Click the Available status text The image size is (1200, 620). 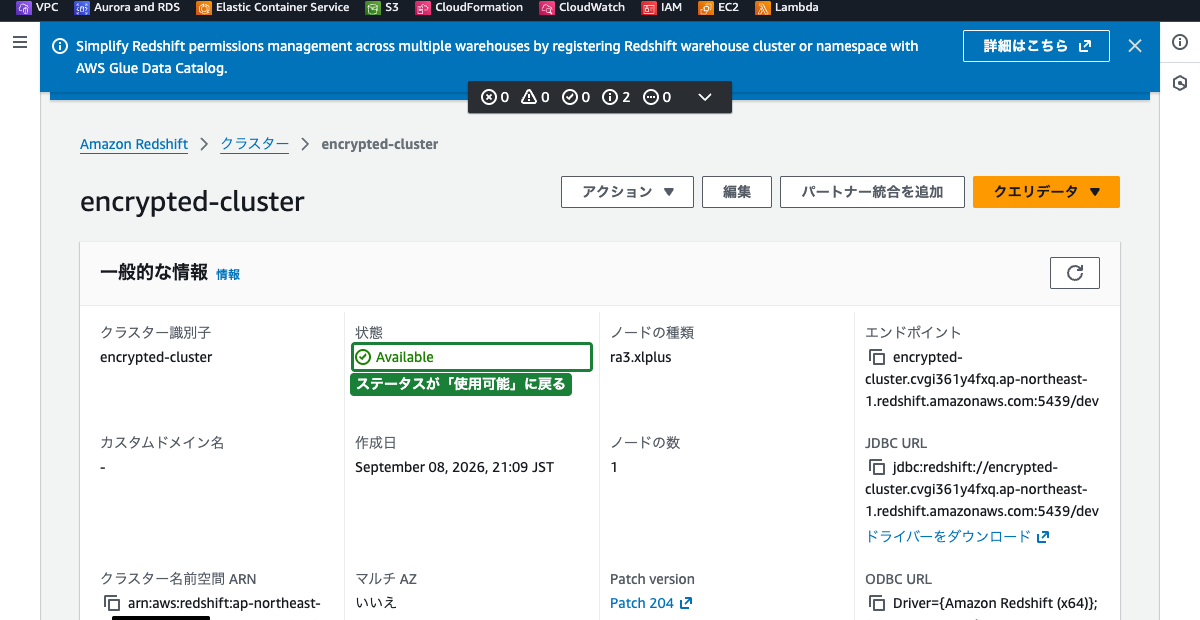405,357
